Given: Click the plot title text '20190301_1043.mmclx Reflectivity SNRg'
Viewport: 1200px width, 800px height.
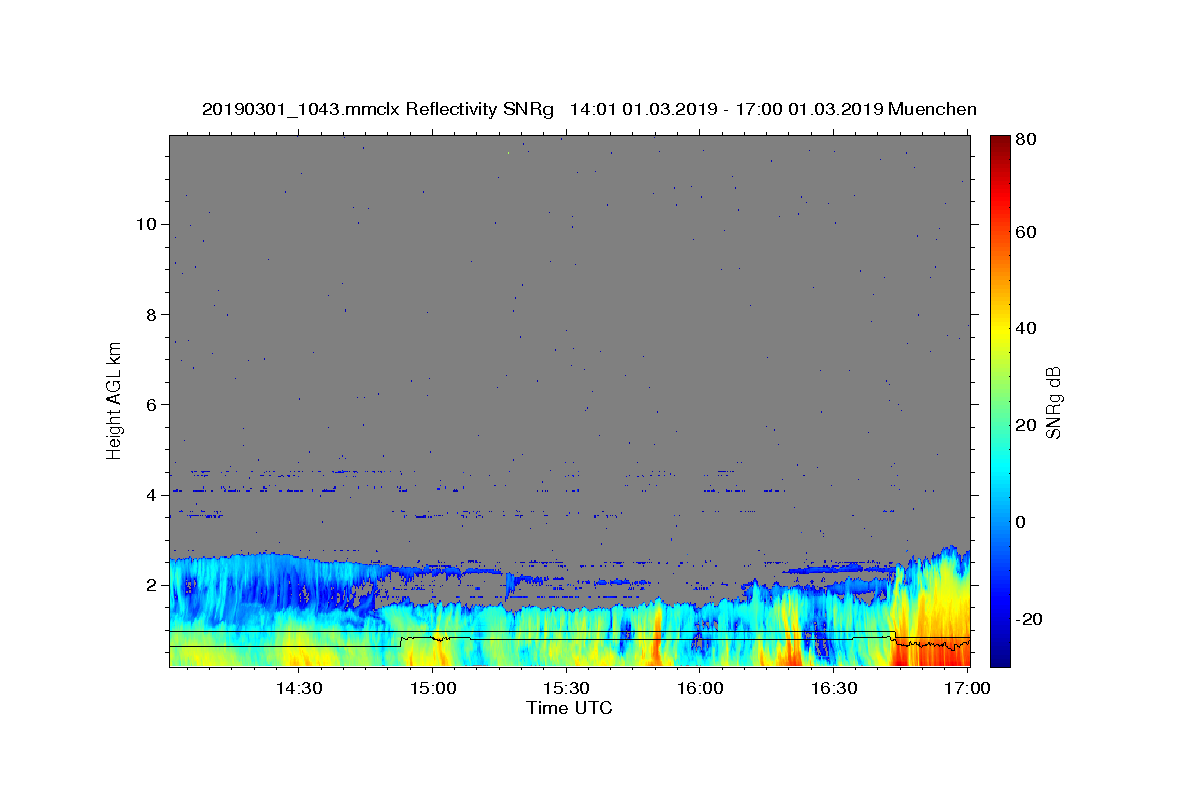Looking at the screenshot, I should pyautogui.click(x=378, y=109).
